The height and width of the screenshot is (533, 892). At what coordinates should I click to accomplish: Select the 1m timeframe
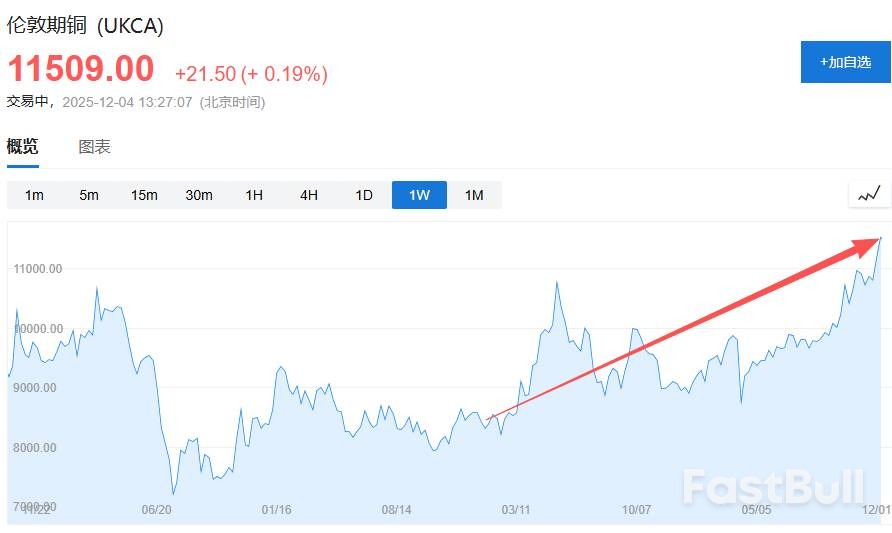pyautogui.click(x=34, y=195)
